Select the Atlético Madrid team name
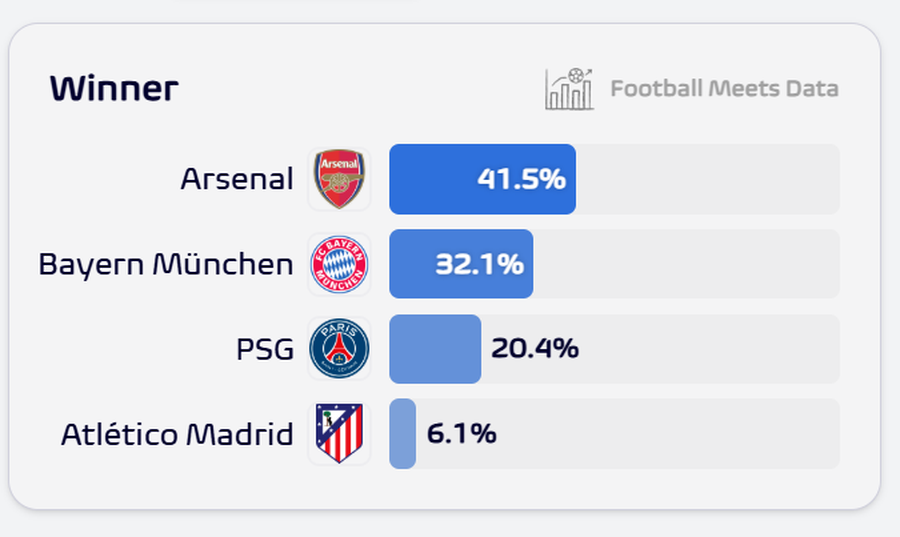This screenshot has width=900, height=537. click(177, 435)
